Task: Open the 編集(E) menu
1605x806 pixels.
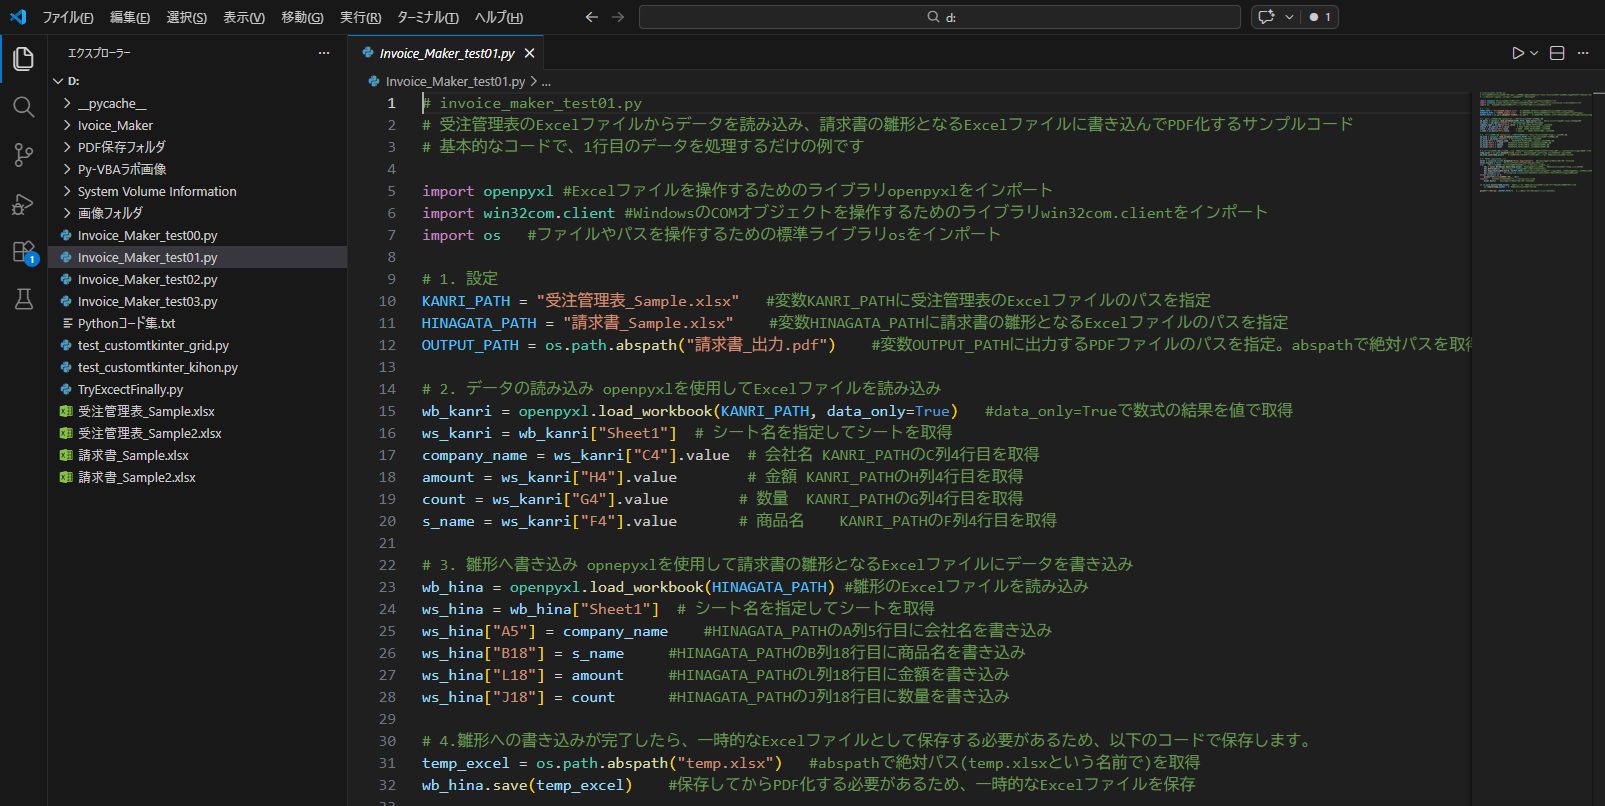Action: pos(130,17)
